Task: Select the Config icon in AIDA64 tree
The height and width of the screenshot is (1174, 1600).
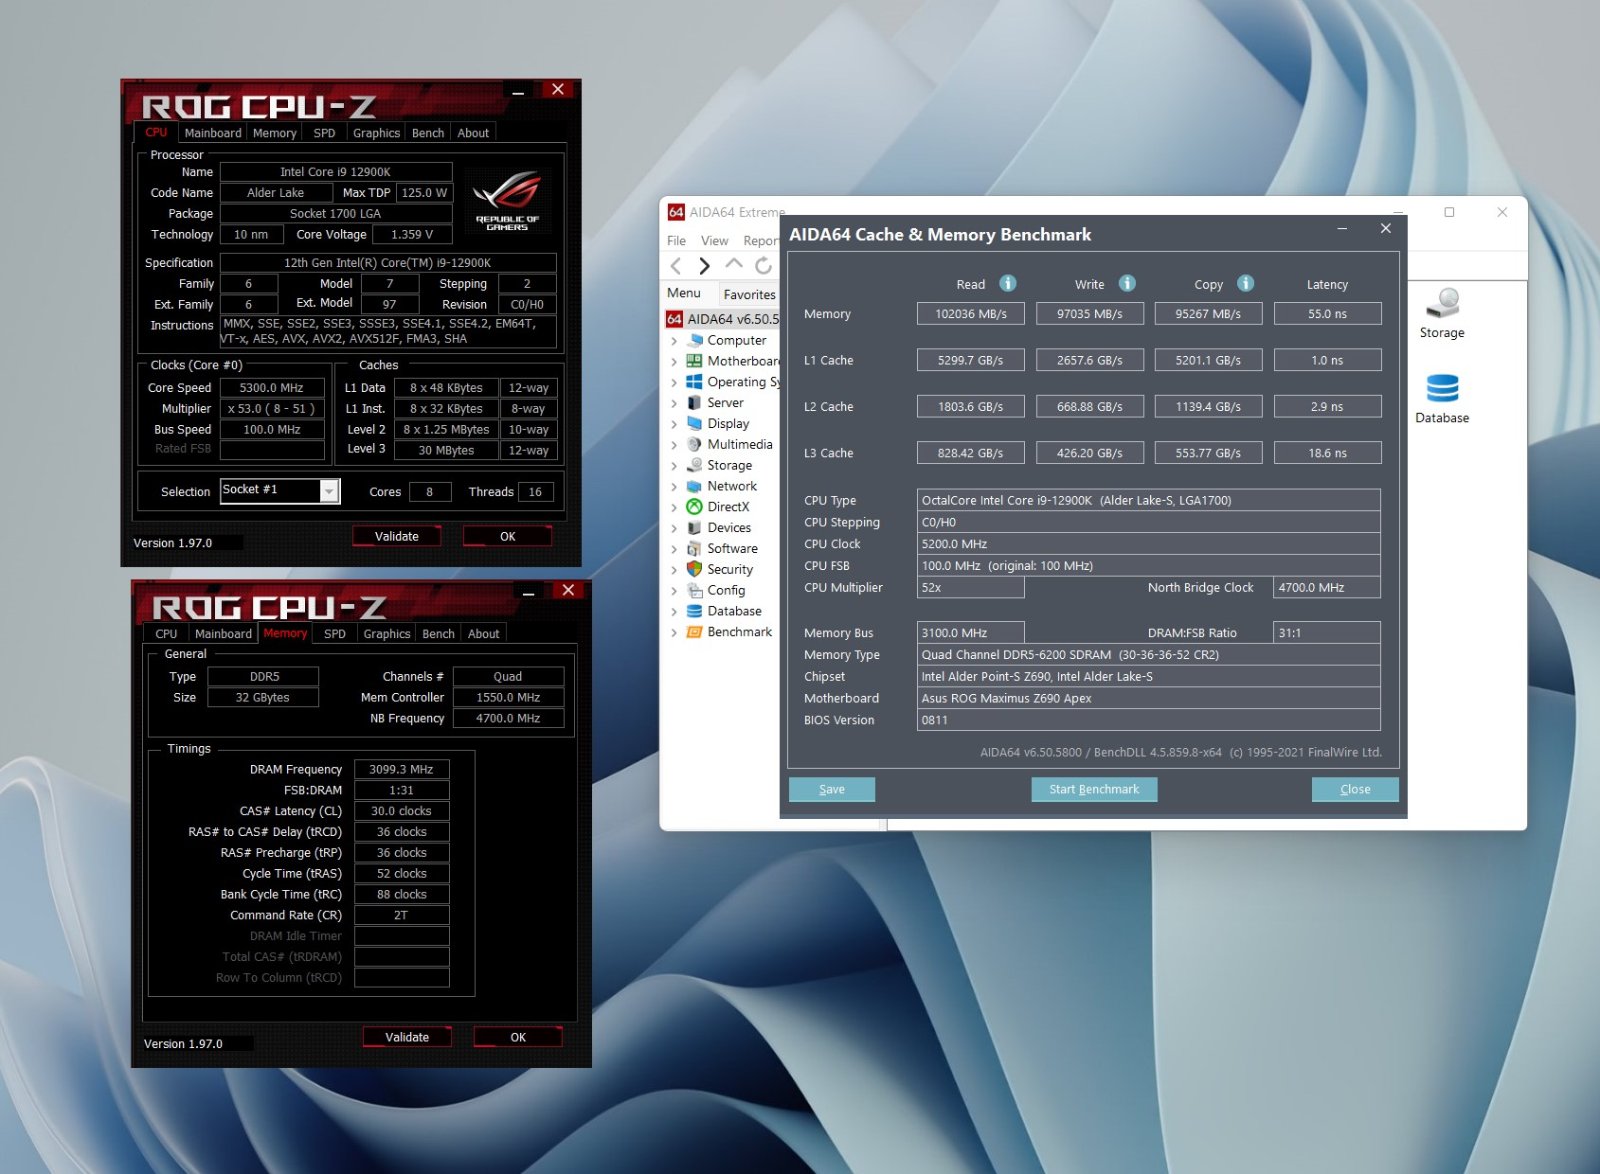Action: tap(694, 590)
